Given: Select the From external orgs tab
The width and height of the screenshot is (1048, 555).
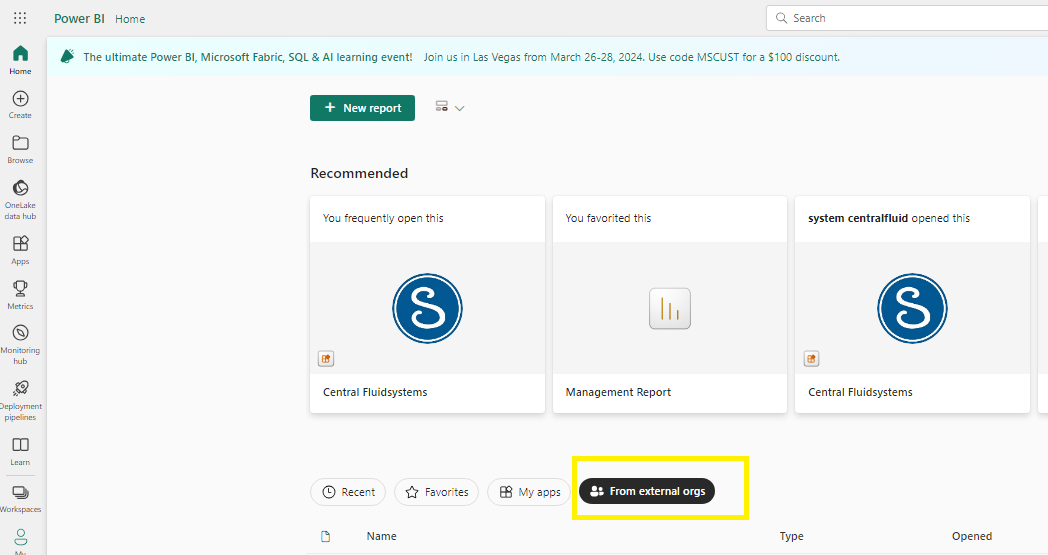Looking at the screenshot, I should 647,491.
